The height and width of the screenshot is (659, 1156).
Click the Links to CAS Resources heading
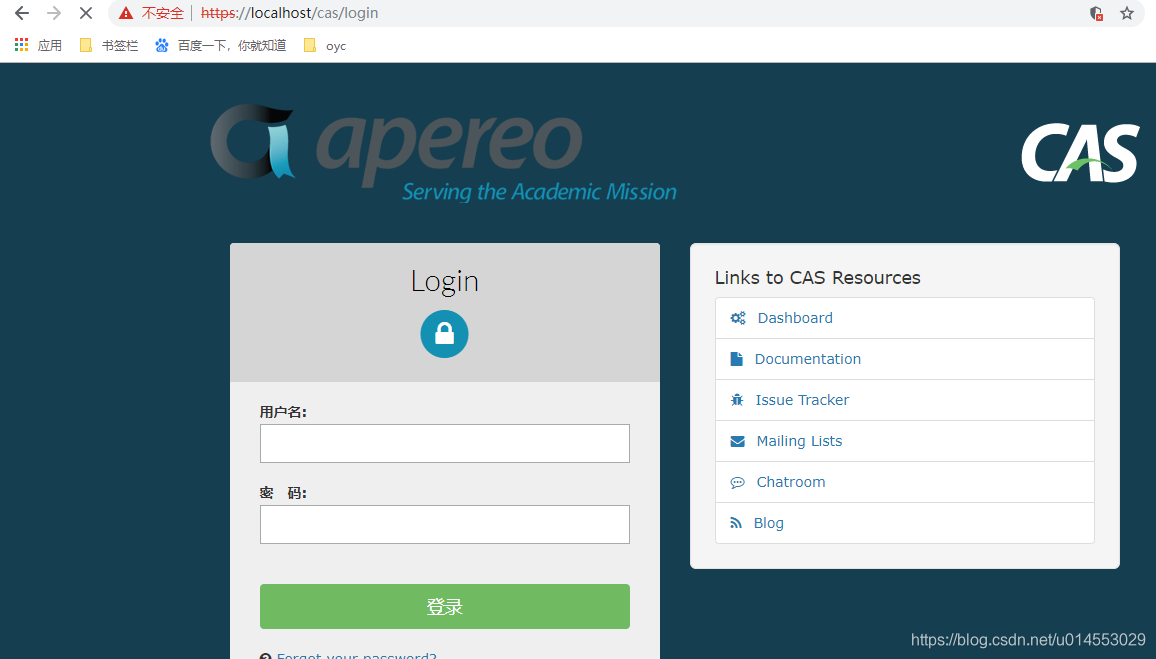click(818, 278)
